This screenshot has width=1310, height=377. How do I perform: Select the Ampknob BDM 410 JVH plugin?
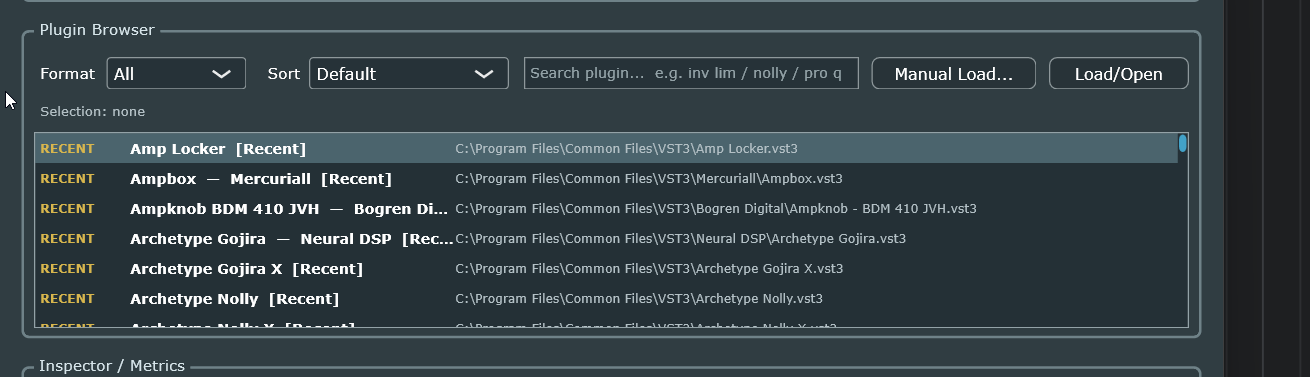(606, 208)
